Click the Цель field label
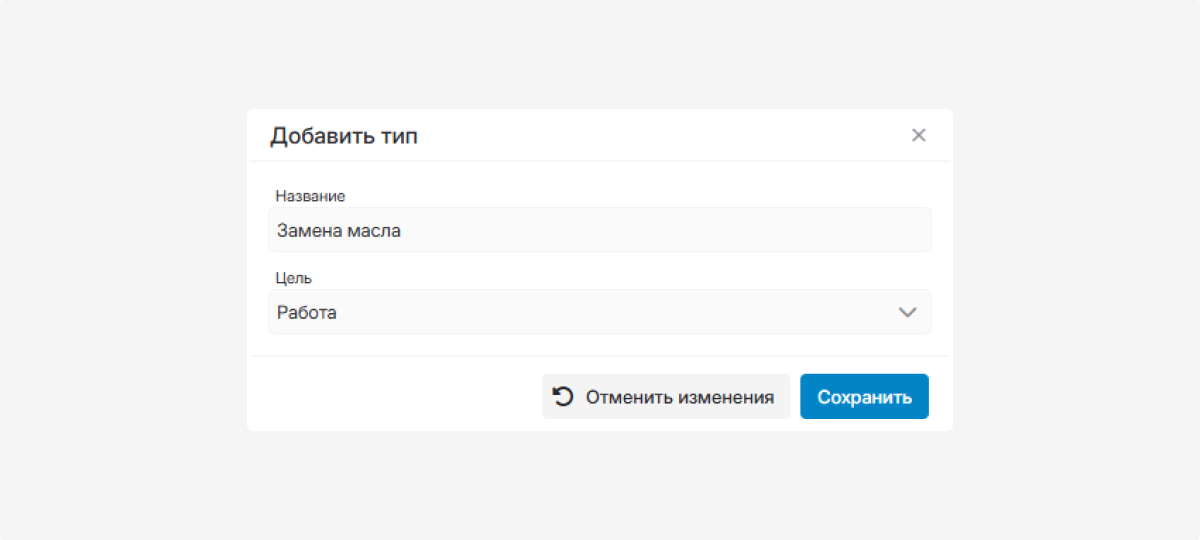The width and height of the screenshot is (1200, 540). [294, 278]
